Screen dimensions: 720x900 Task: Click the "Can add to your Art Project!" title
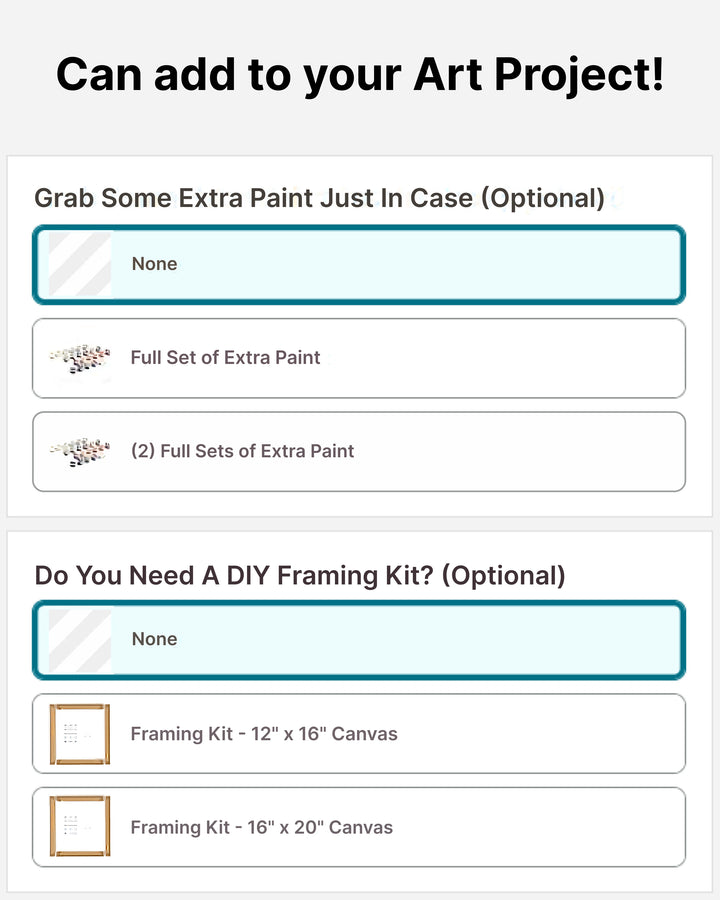360,75
